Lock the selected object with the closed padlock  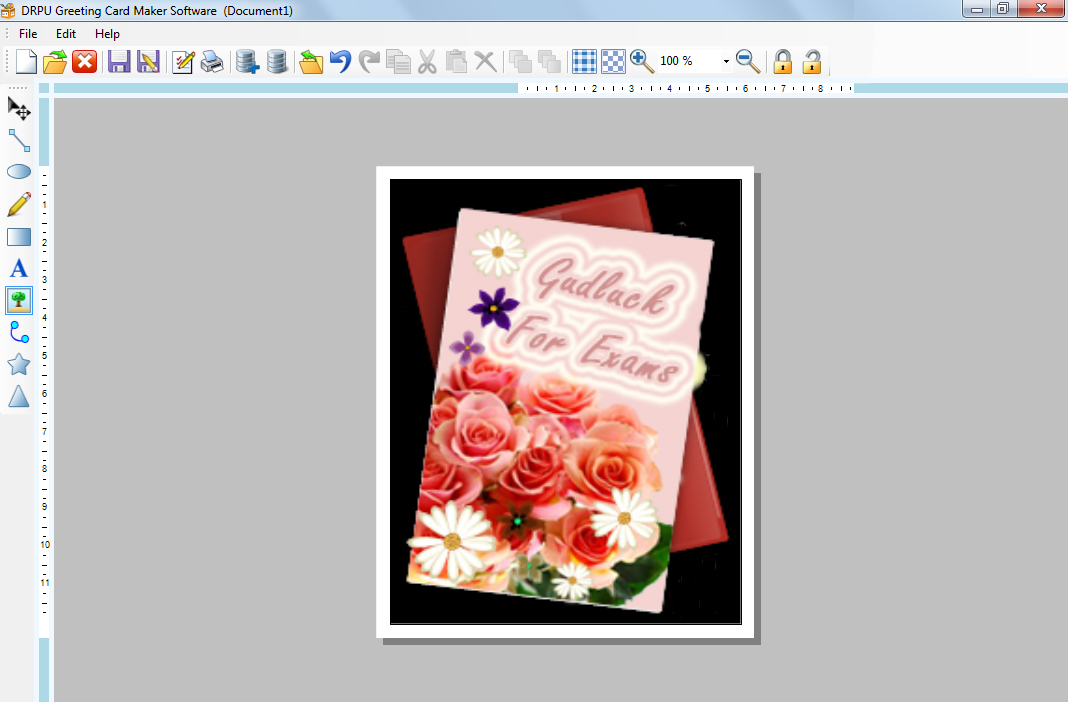pos(783,61)
